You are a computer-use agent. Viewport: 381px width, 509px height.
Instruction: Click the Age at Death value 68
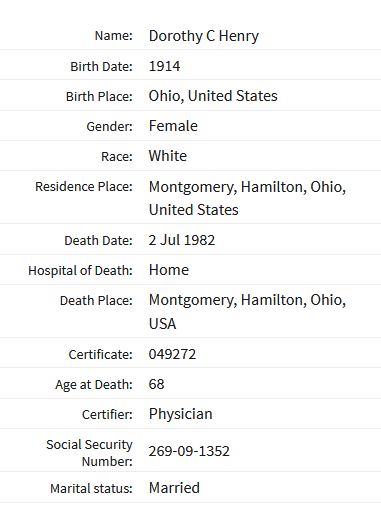156,384
